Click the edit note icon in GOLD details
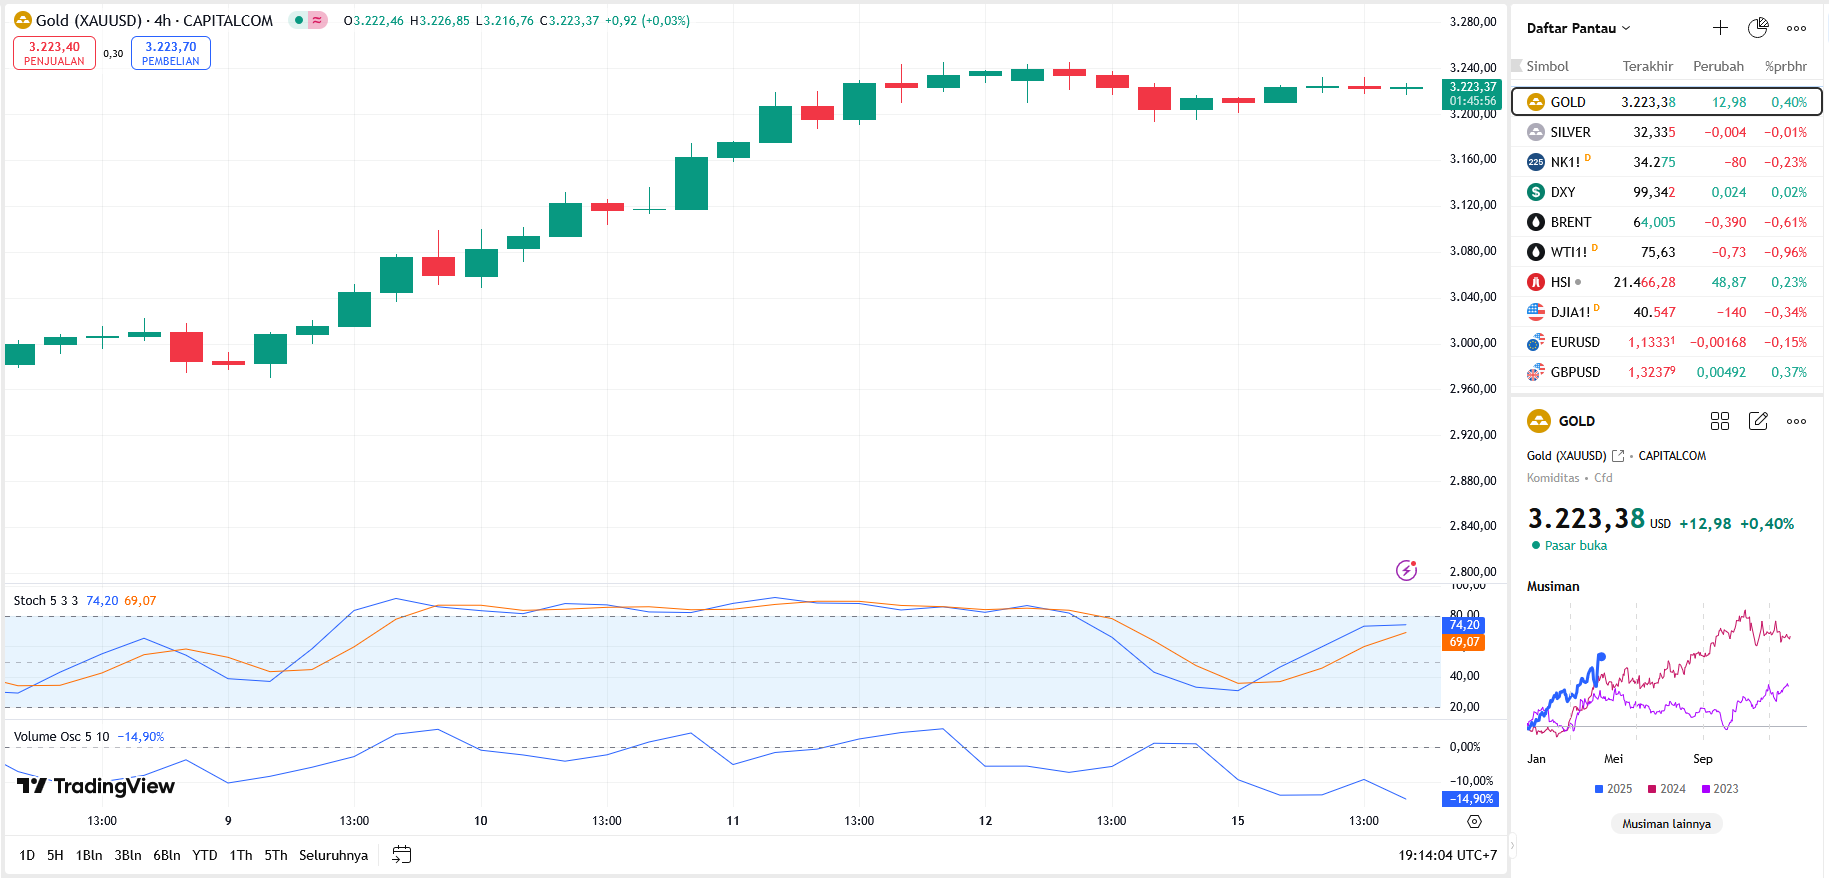Viewport: 1829px width, 878px height. coord(1758,421)
